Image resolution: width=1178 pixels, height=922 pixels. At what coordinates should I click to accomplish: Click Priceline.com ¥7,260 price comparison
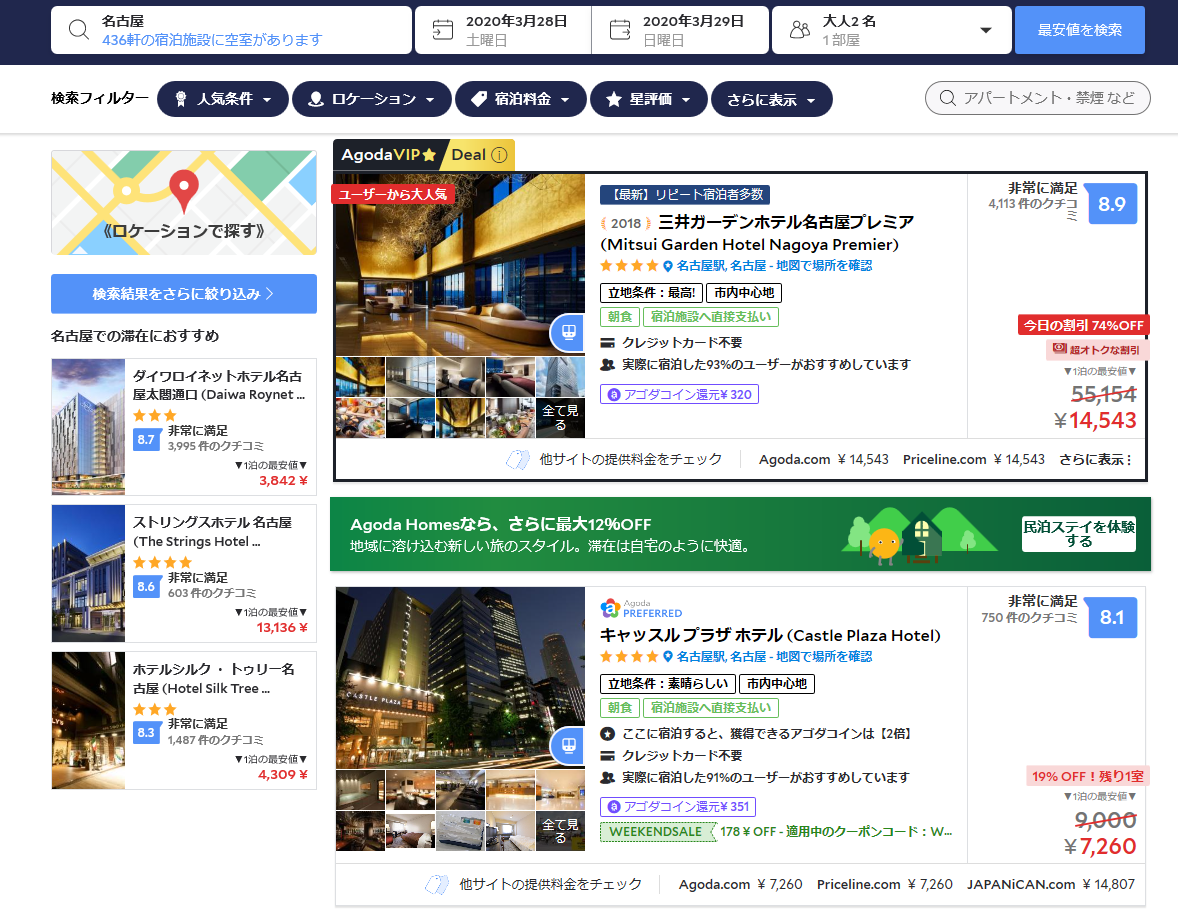point(885,884)
